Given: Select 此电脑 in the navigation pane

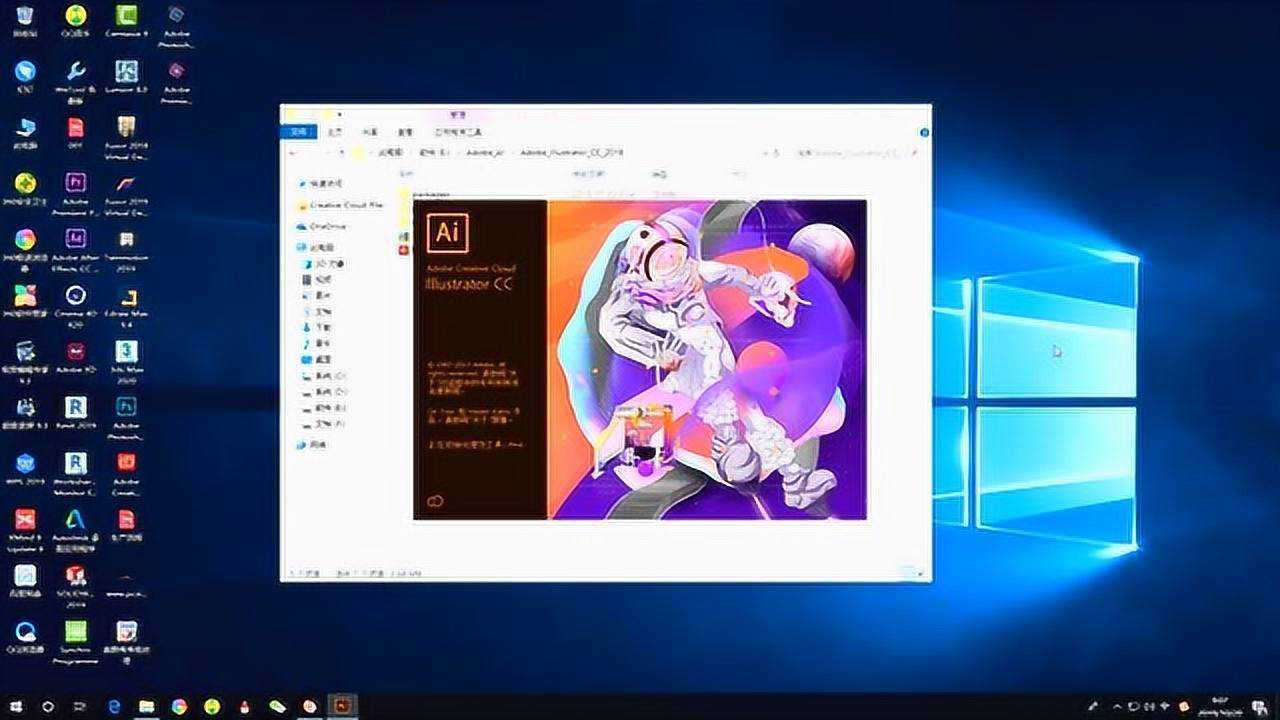Looking at the screenshot, I should 316,246.
